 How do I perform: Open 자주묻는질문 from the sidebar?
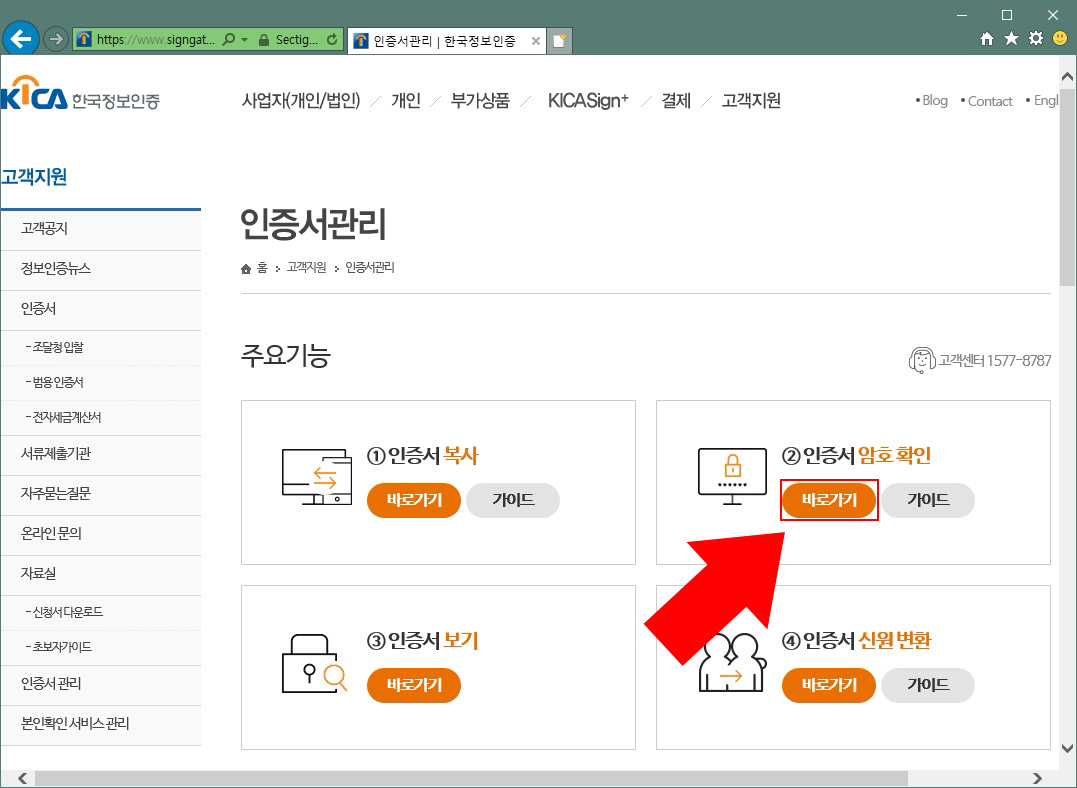coord(58,495)
